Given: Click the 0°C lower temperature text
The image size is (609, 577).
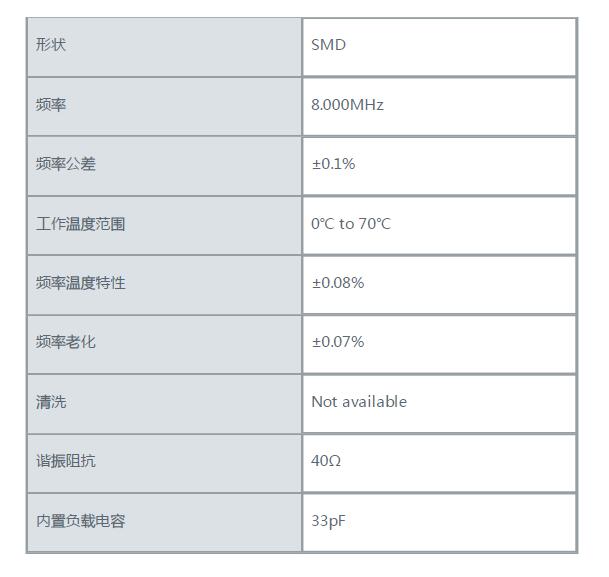Looking at the screenshot, I should click(x=322, y=224).
